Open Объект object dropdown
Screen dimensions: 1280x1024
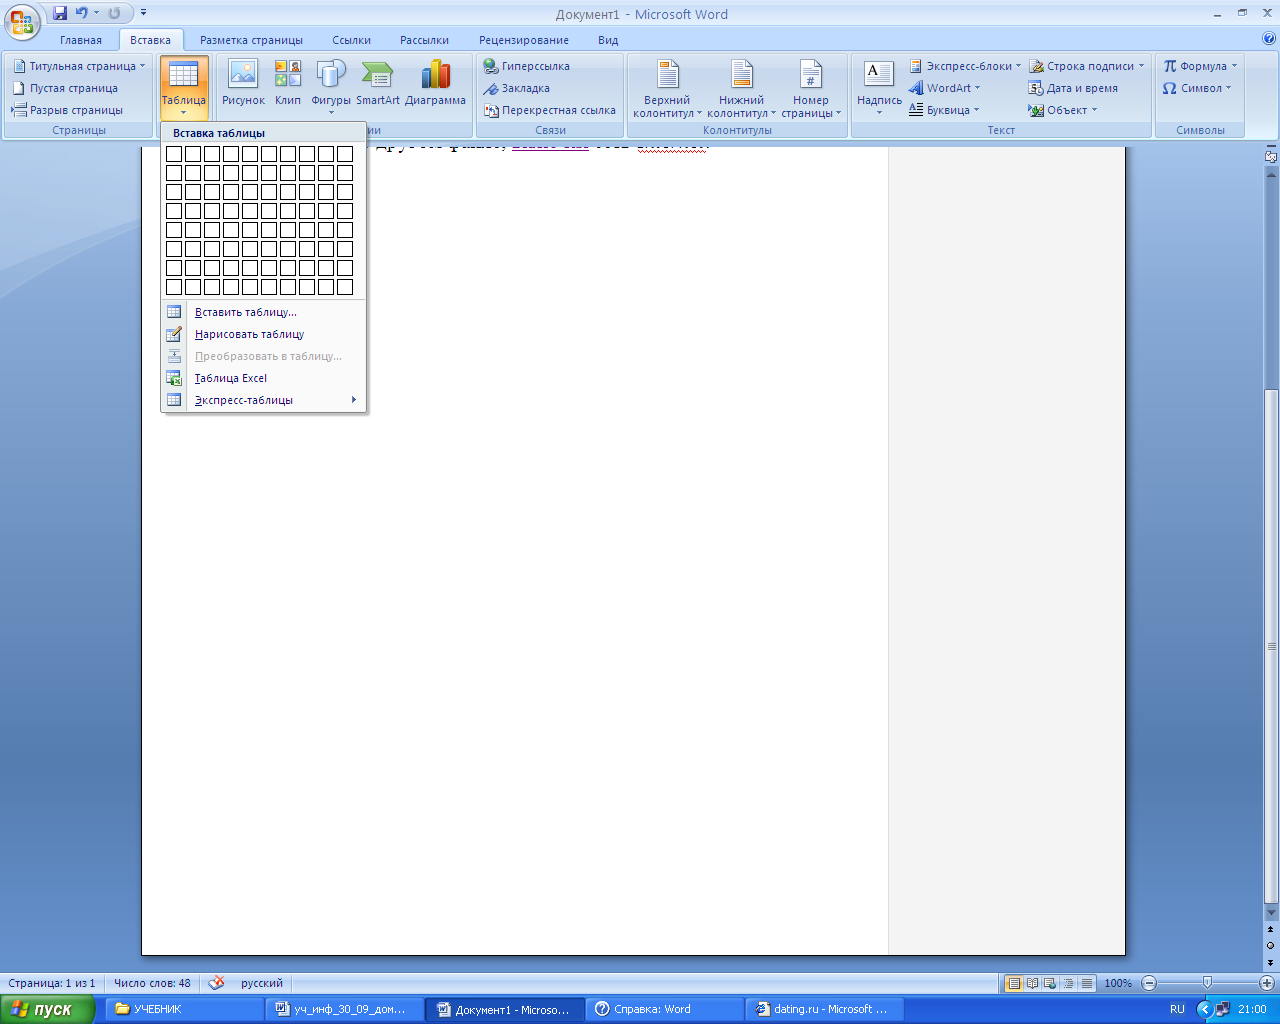click(1063, 110)
